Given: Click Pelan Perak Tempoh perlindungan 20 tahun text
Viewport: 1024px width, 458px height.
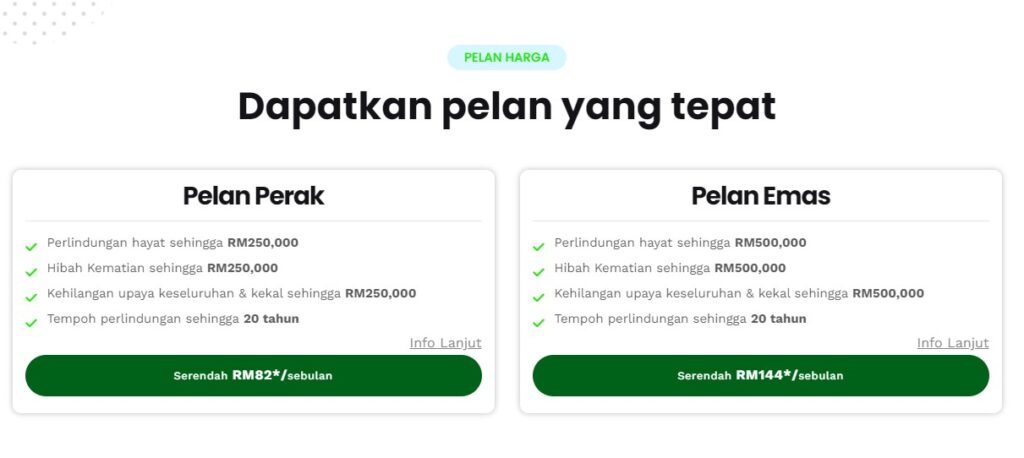Looking at the screenshot, I should [x=172, y=319].
